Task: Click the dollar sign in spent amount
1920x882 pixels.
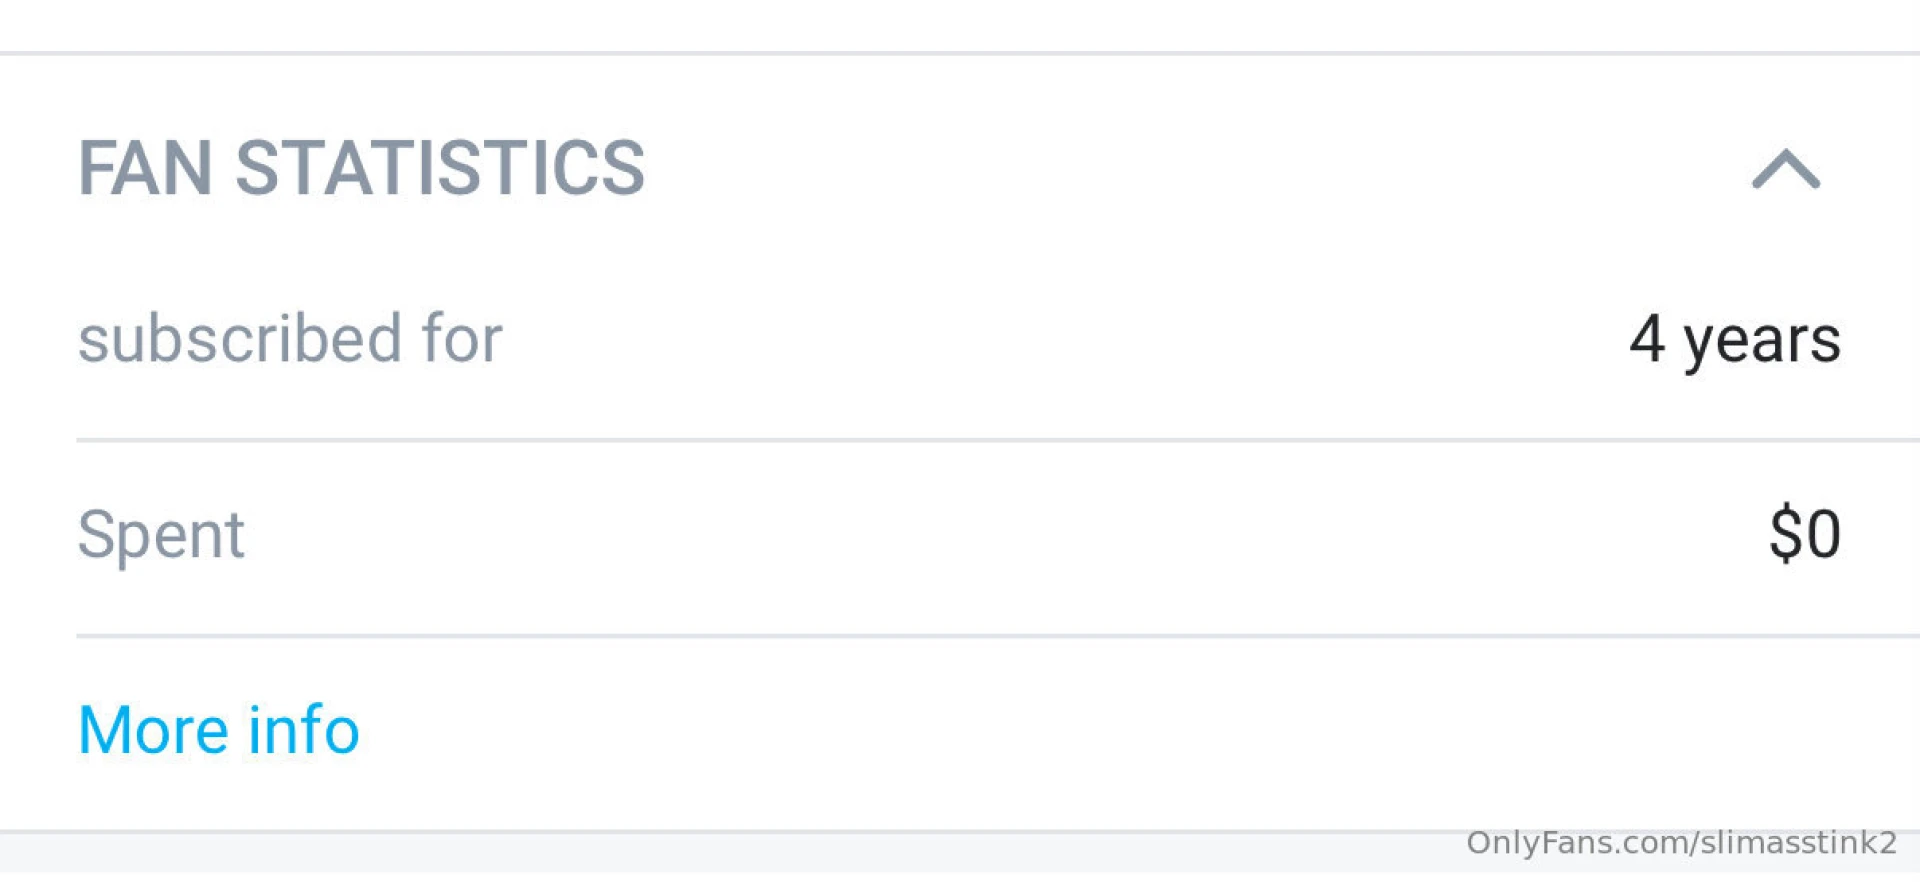Action: coord(1784,534)
